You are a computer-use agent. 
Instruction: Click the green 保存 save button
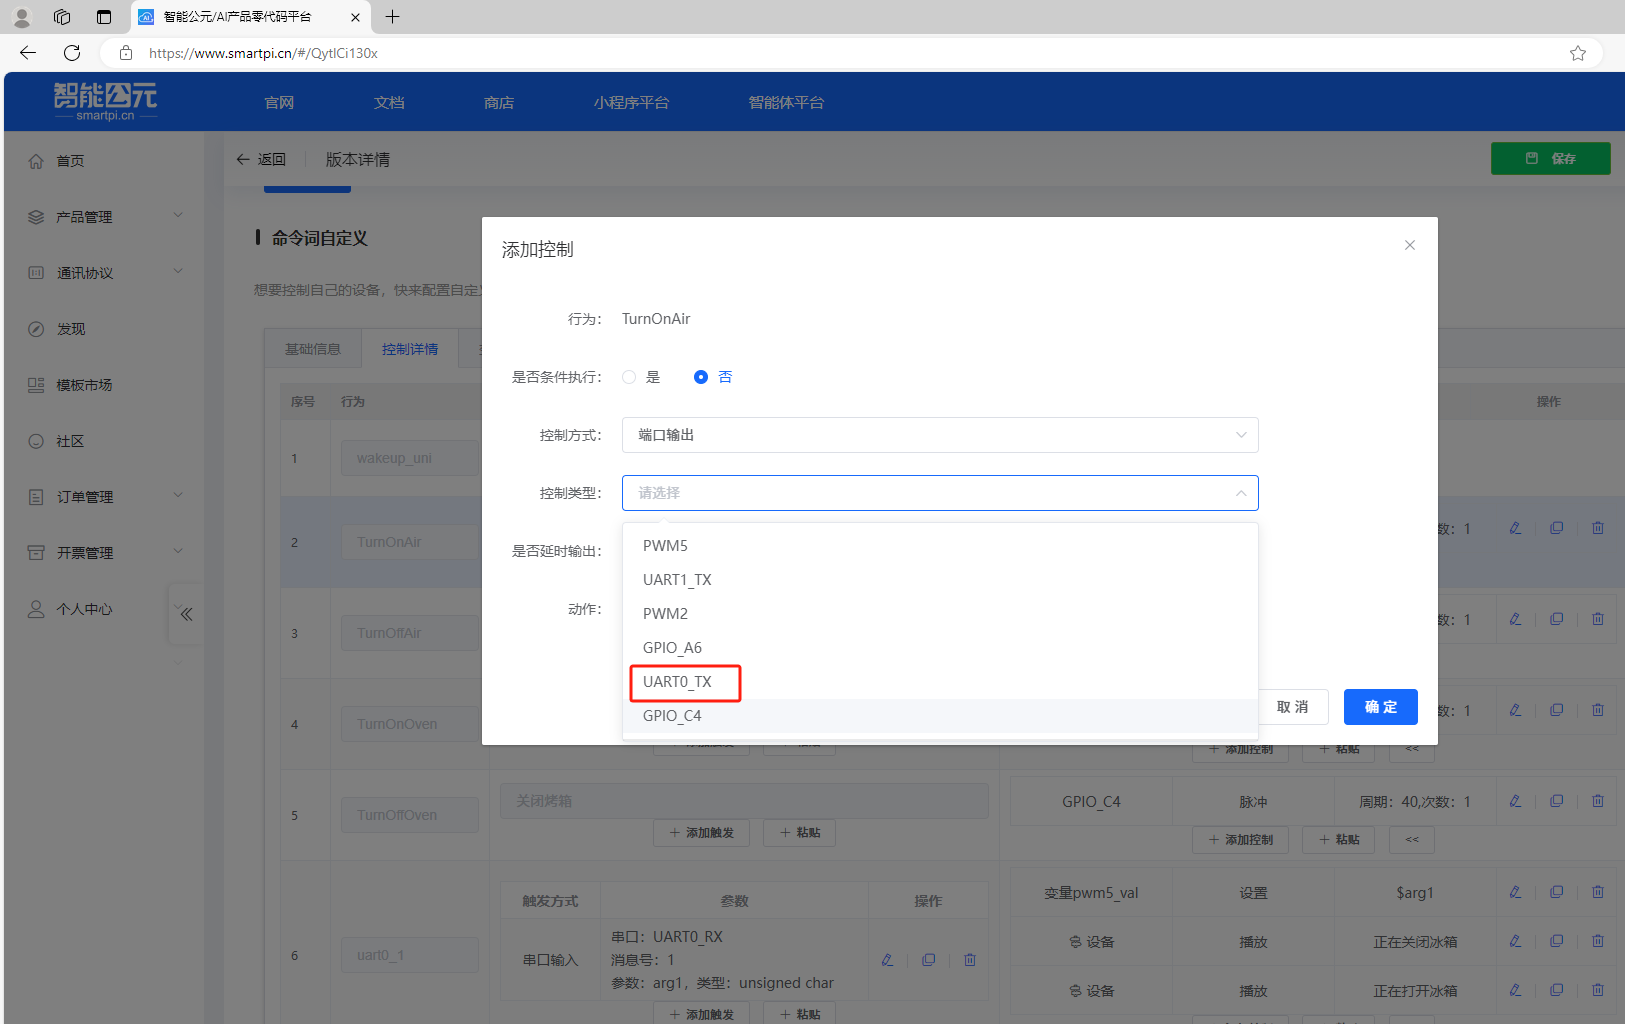pyautogui.click(x=1550, y=159)
